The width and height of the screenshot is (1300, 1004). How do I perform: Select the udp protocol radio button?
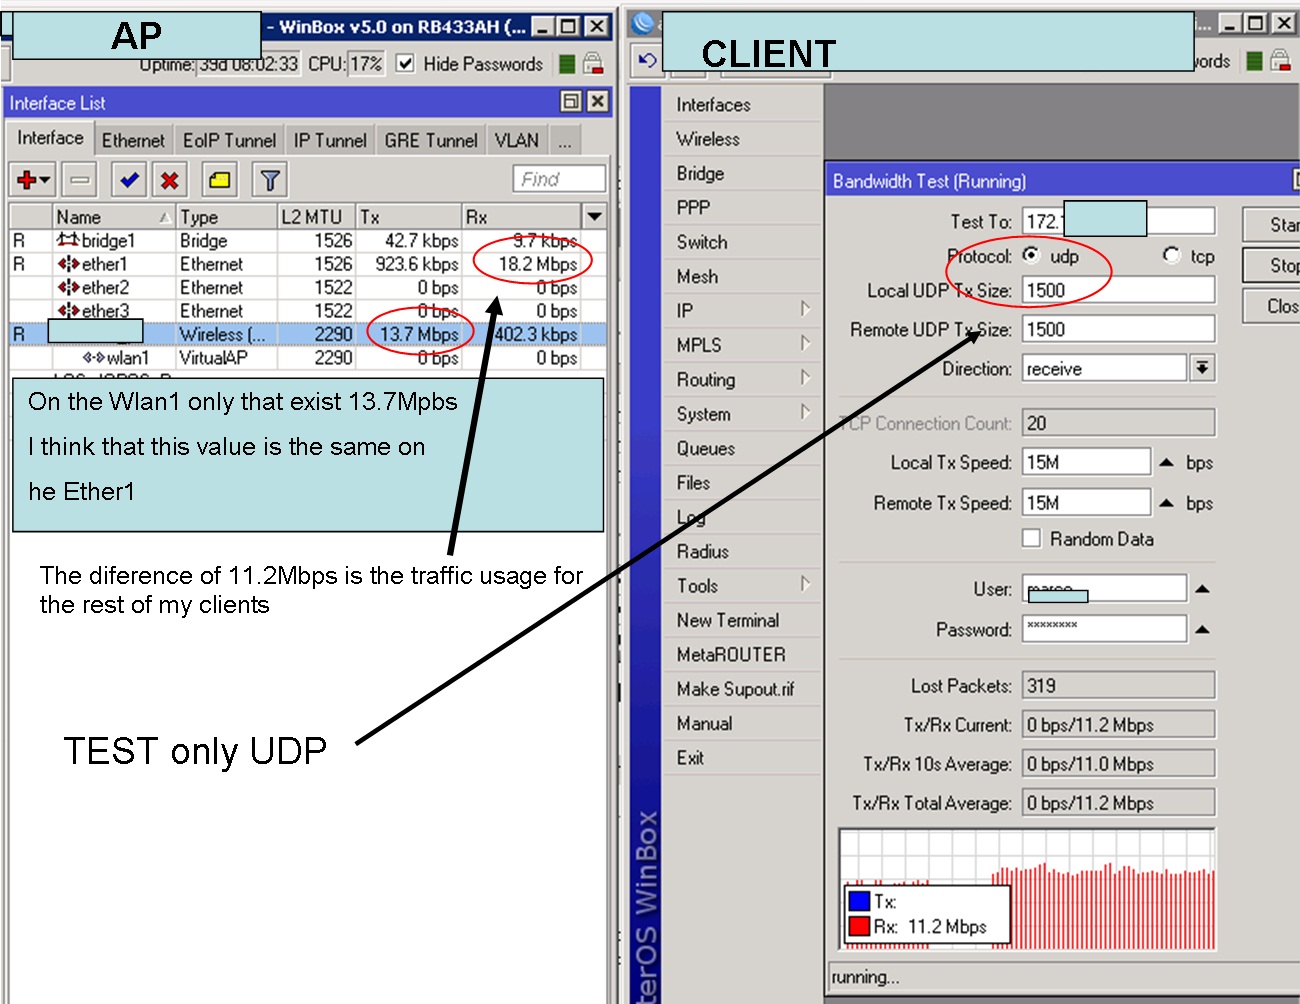coord(1031,255)
